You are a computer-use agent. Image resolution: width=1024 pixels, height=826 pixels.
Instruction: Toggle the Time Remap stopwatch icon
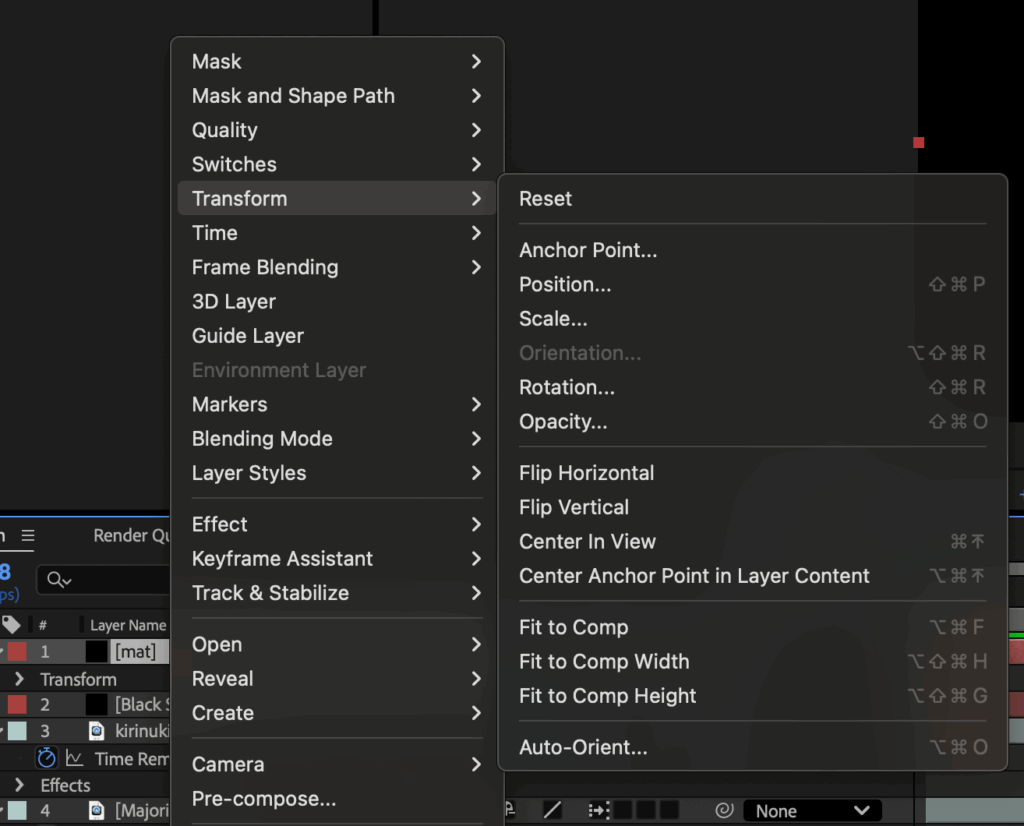(47, 758)
